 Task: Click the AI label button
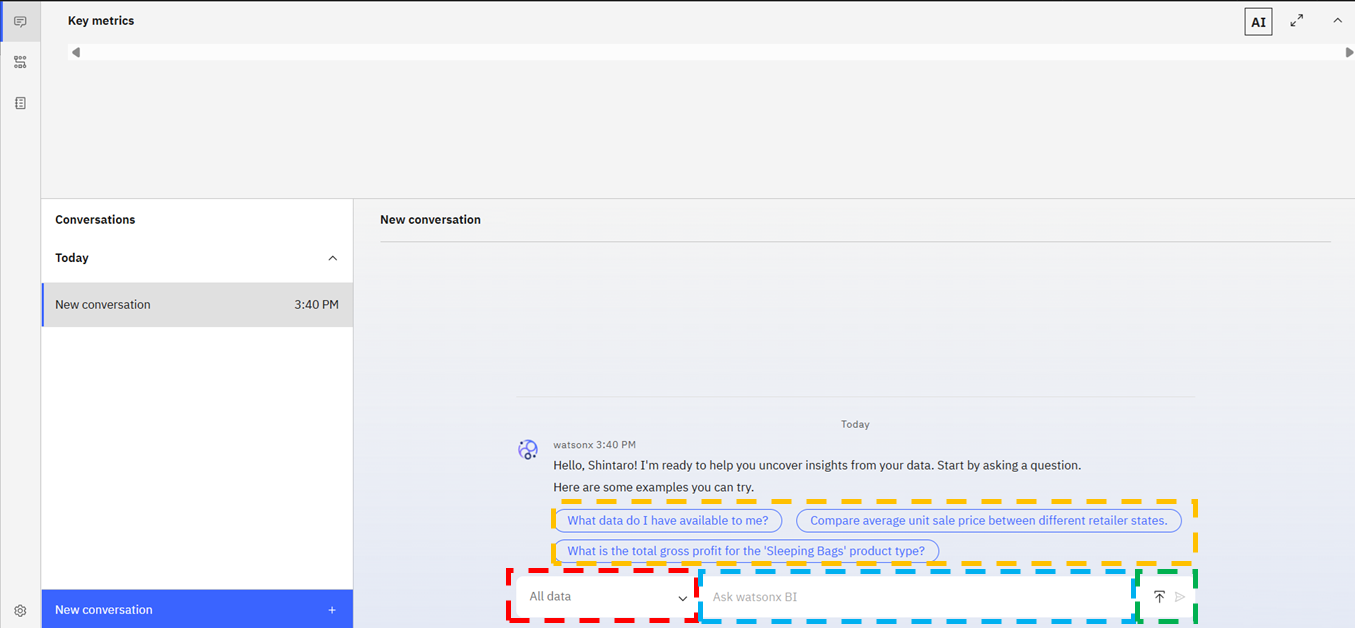pyautogui.click(x=1258, y=22)
